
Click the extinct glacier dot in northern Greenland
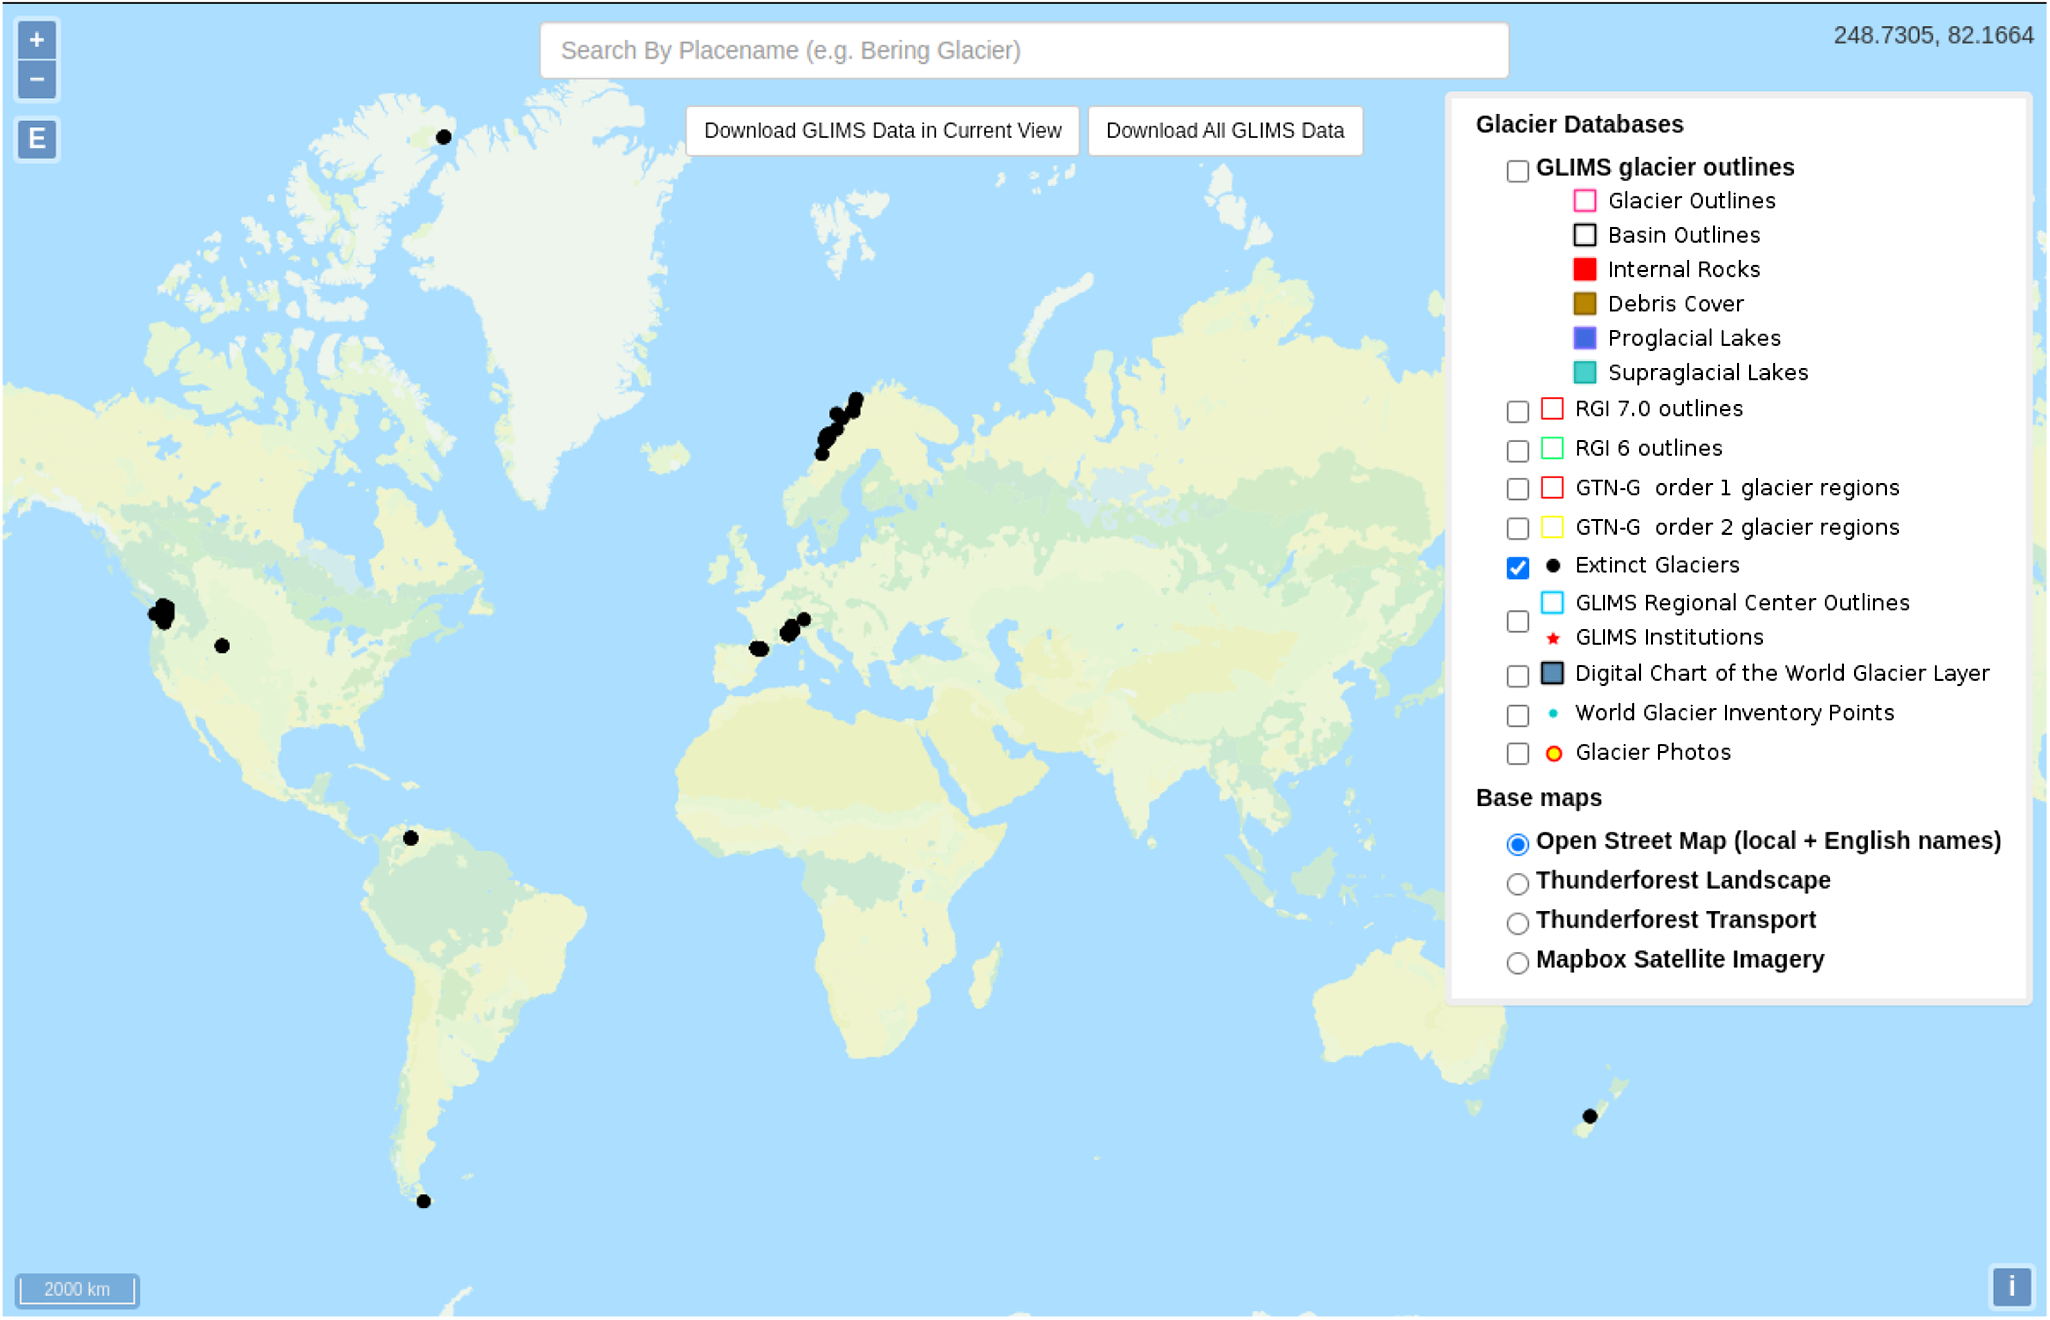click(444, 137)
